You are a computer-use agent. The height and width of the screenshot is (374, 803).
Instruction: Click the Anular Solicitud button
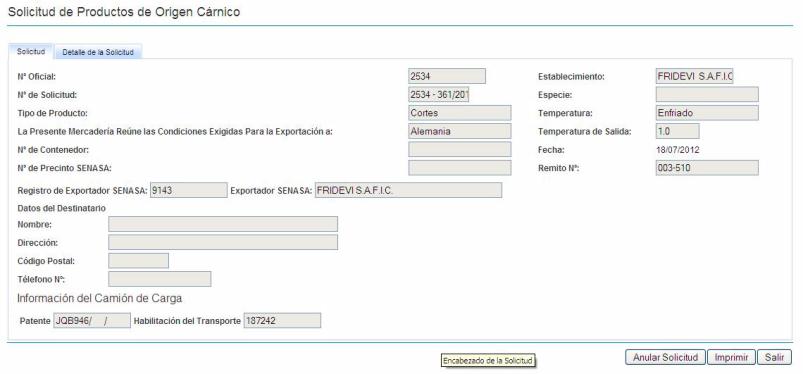click(x=665, y=358)
